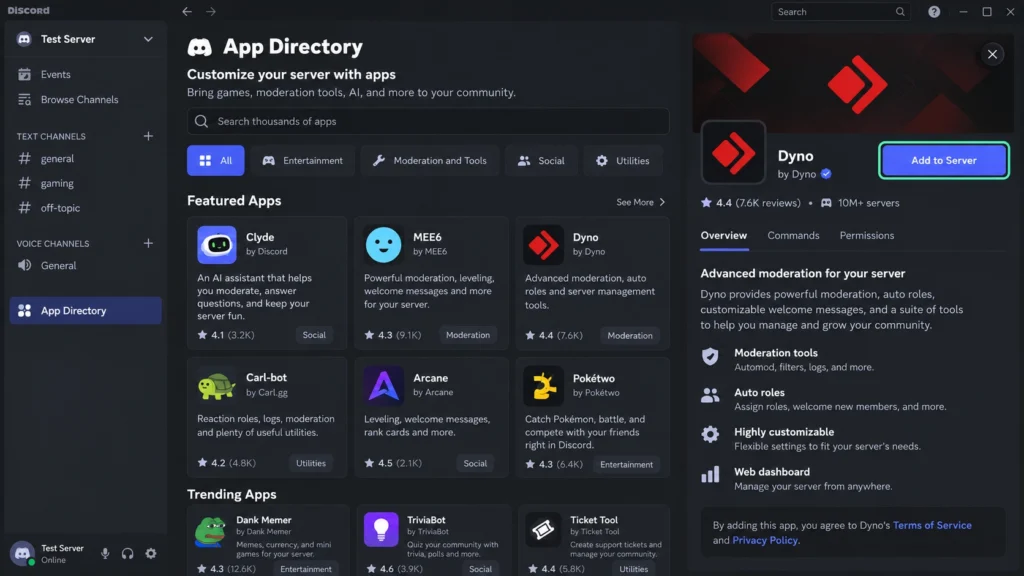This screenshot has width=1024, height=576.
Task: Deafen with the headphones icon
Action: (x=127, y=554)
